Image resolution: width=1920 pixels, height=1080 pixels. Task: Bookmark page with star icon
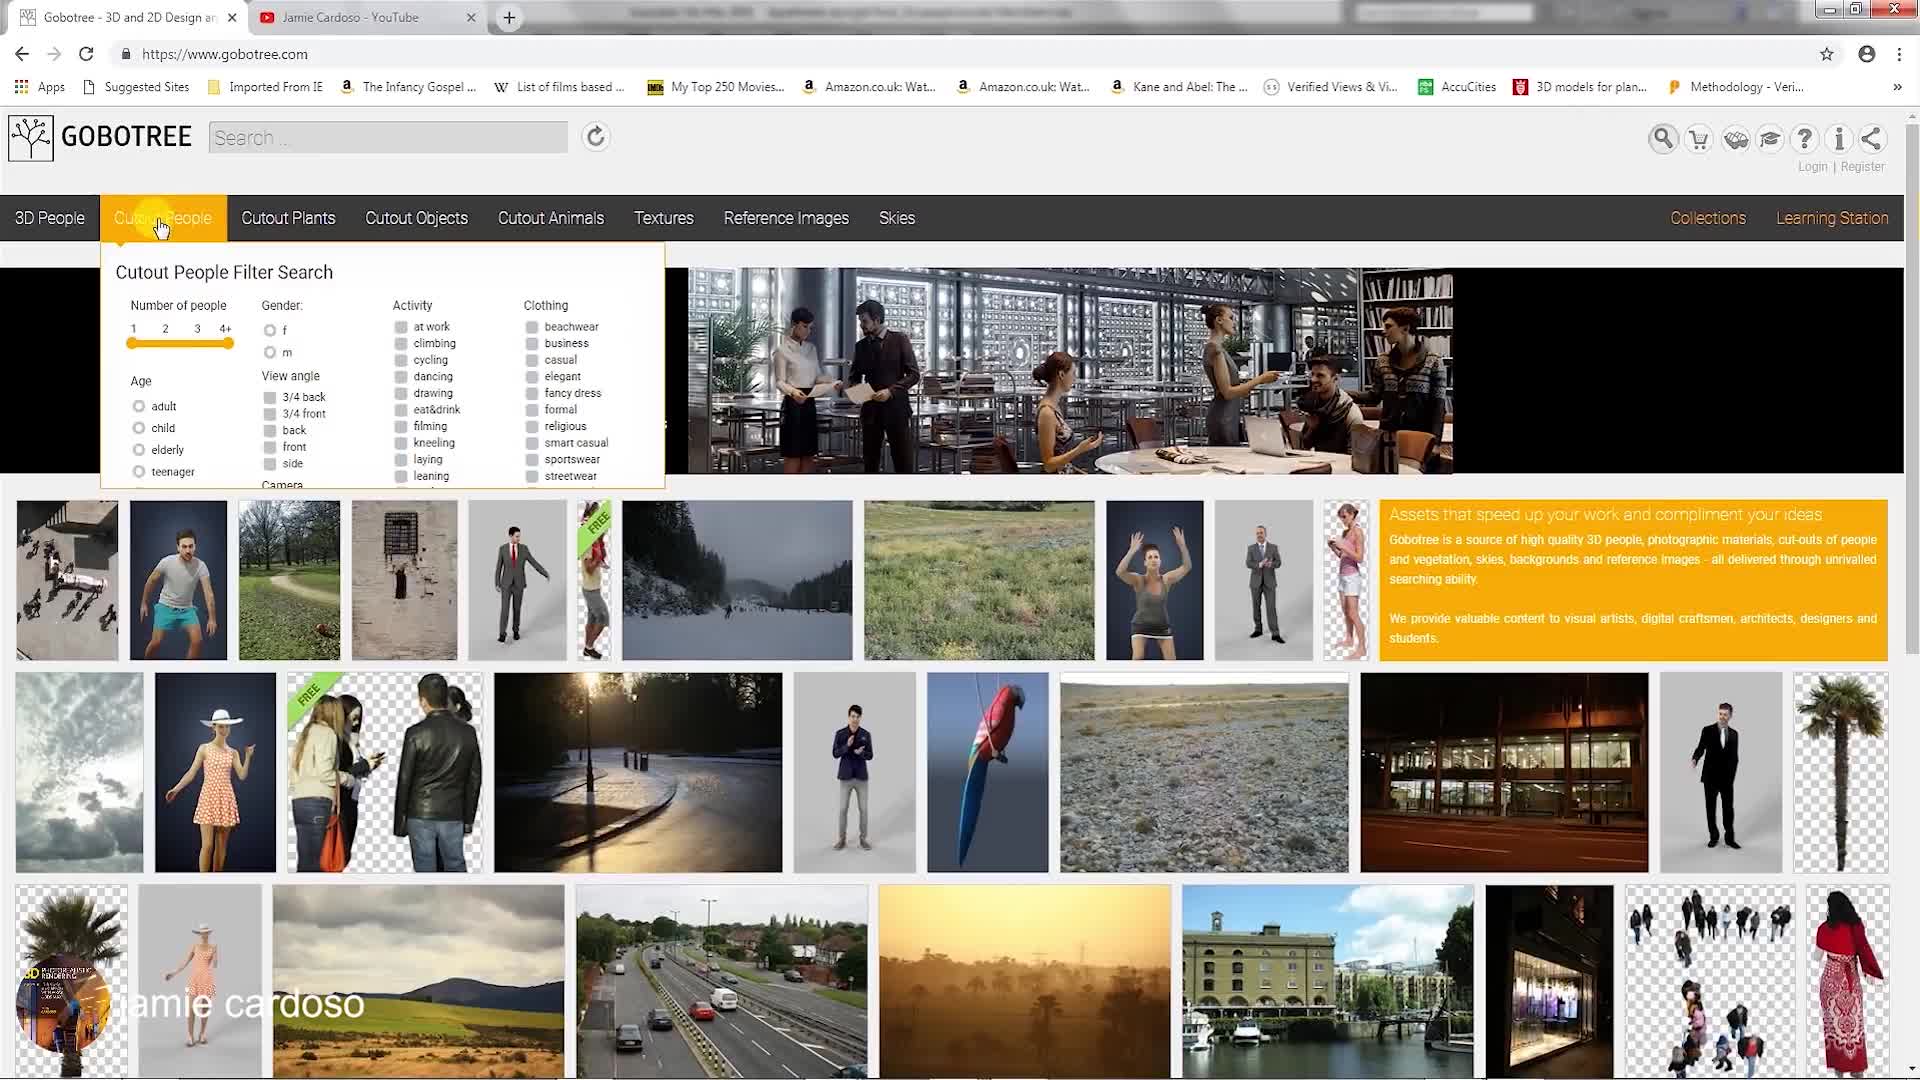1827,54
